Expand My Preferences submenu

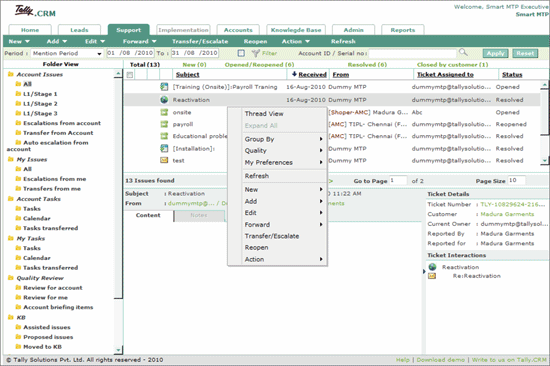pos(283,162)
